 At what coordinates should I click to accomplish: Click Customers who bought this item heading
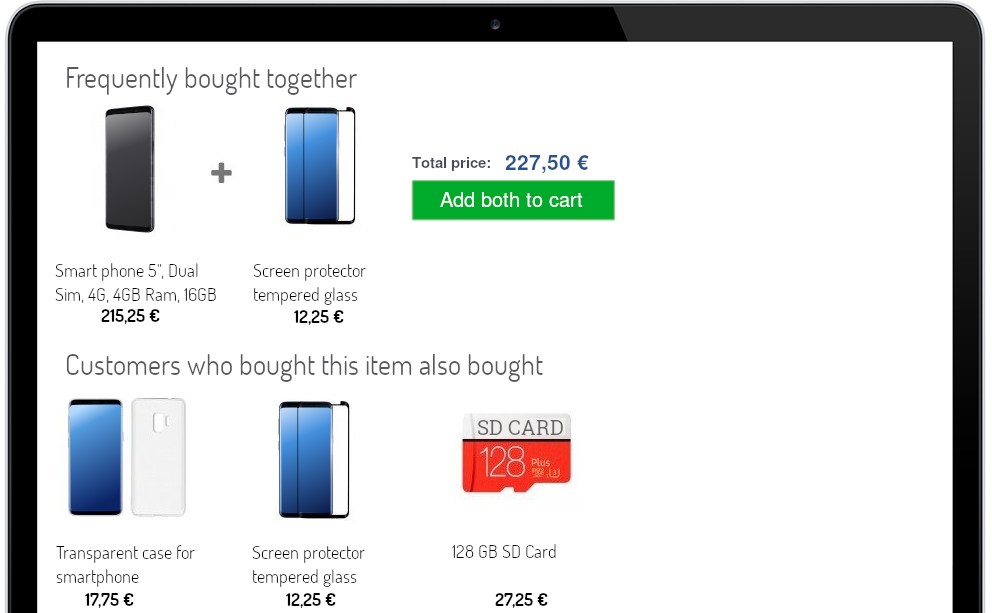(304, 366)
